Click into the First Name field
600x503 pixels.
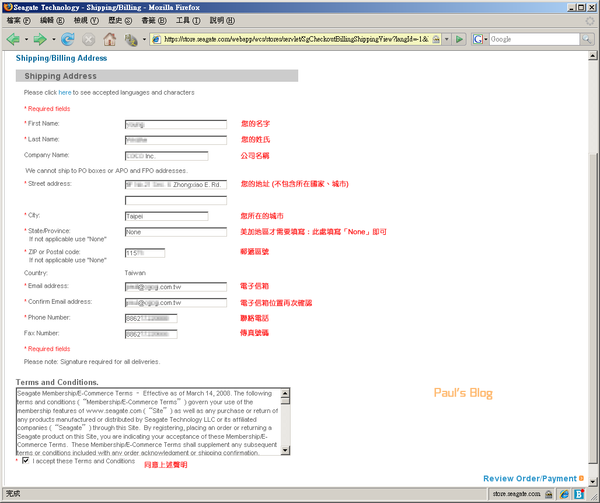point(176,124)
